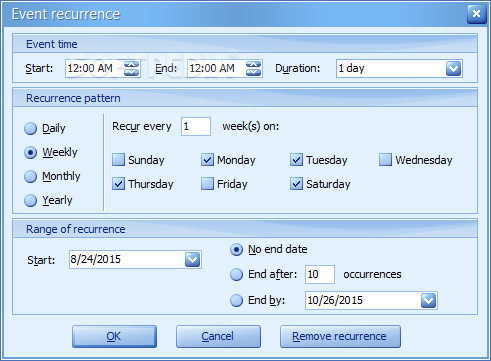
Task: Click the occurrences count field showing 10
Action: [x=320, y=274]
